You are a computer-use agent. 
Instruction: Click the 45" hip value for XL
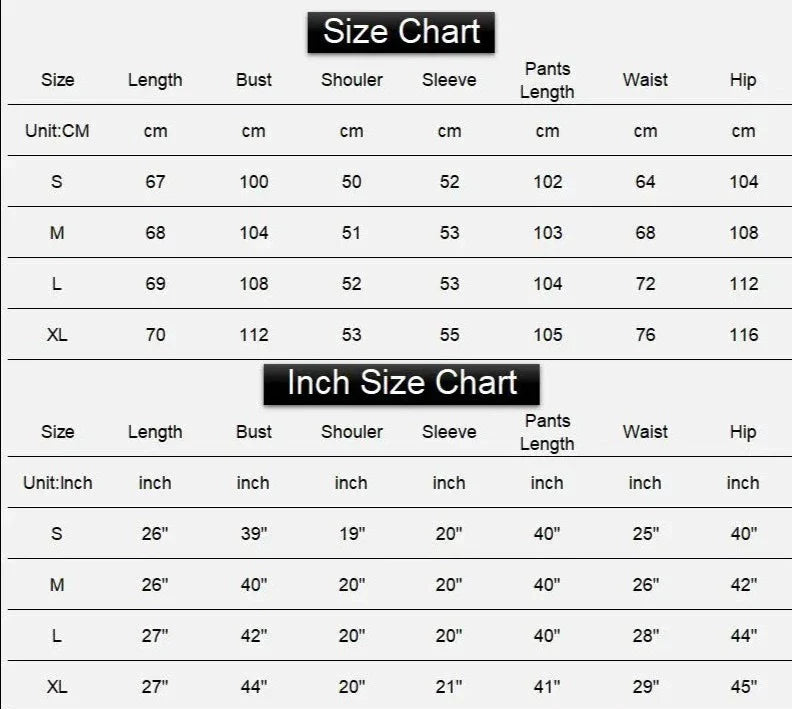click(744, 687)
